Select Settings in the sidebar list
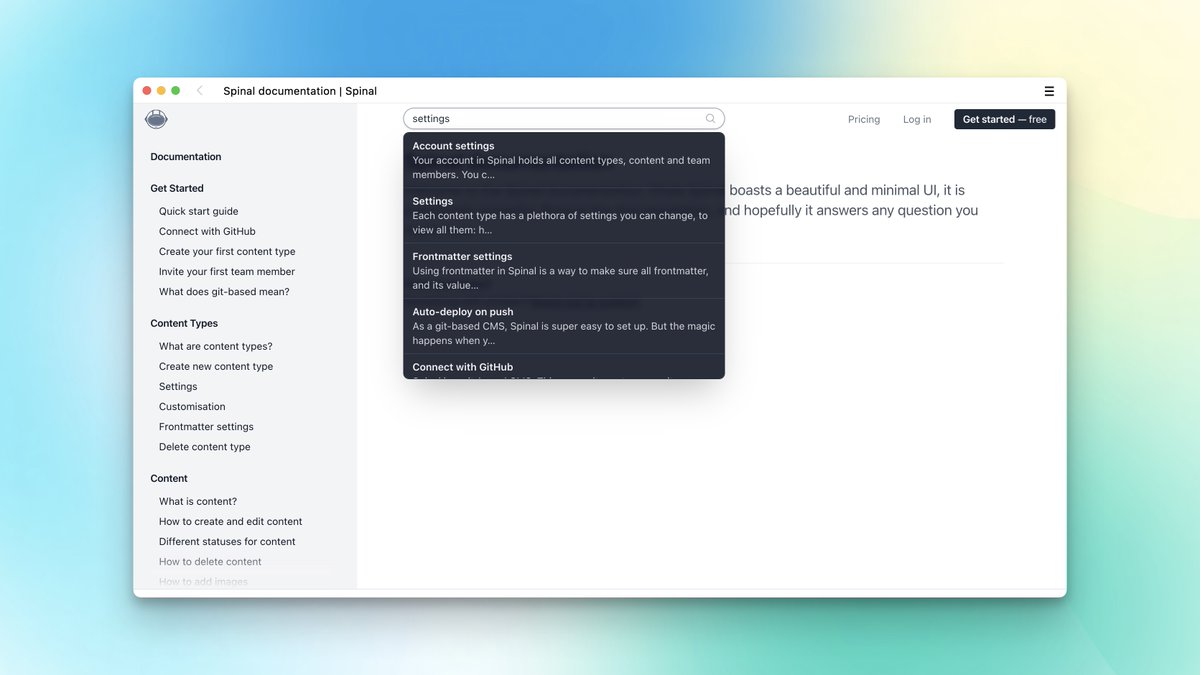This screenshot has width=1200, height=675. coord(178,386)
